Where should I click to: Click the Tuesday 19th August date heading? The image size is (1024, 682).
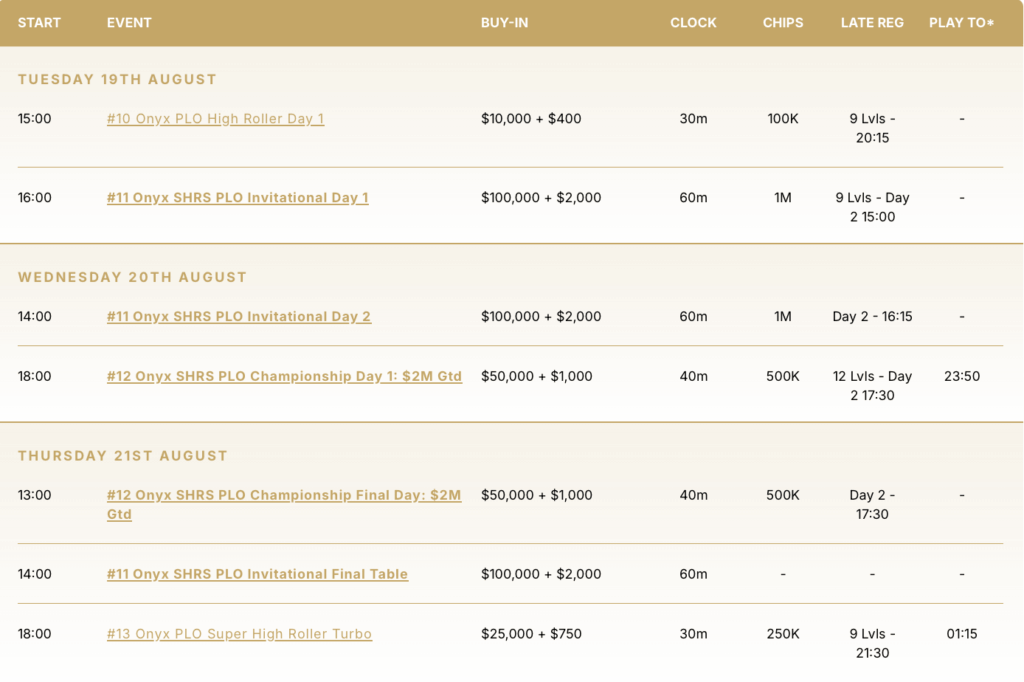[117, 80]
